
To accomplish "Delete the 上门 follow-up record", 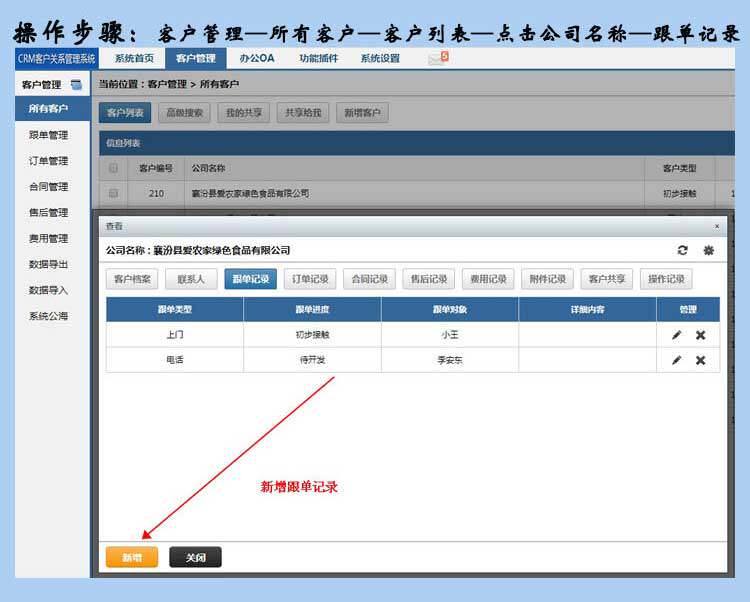I will (700, 335).
